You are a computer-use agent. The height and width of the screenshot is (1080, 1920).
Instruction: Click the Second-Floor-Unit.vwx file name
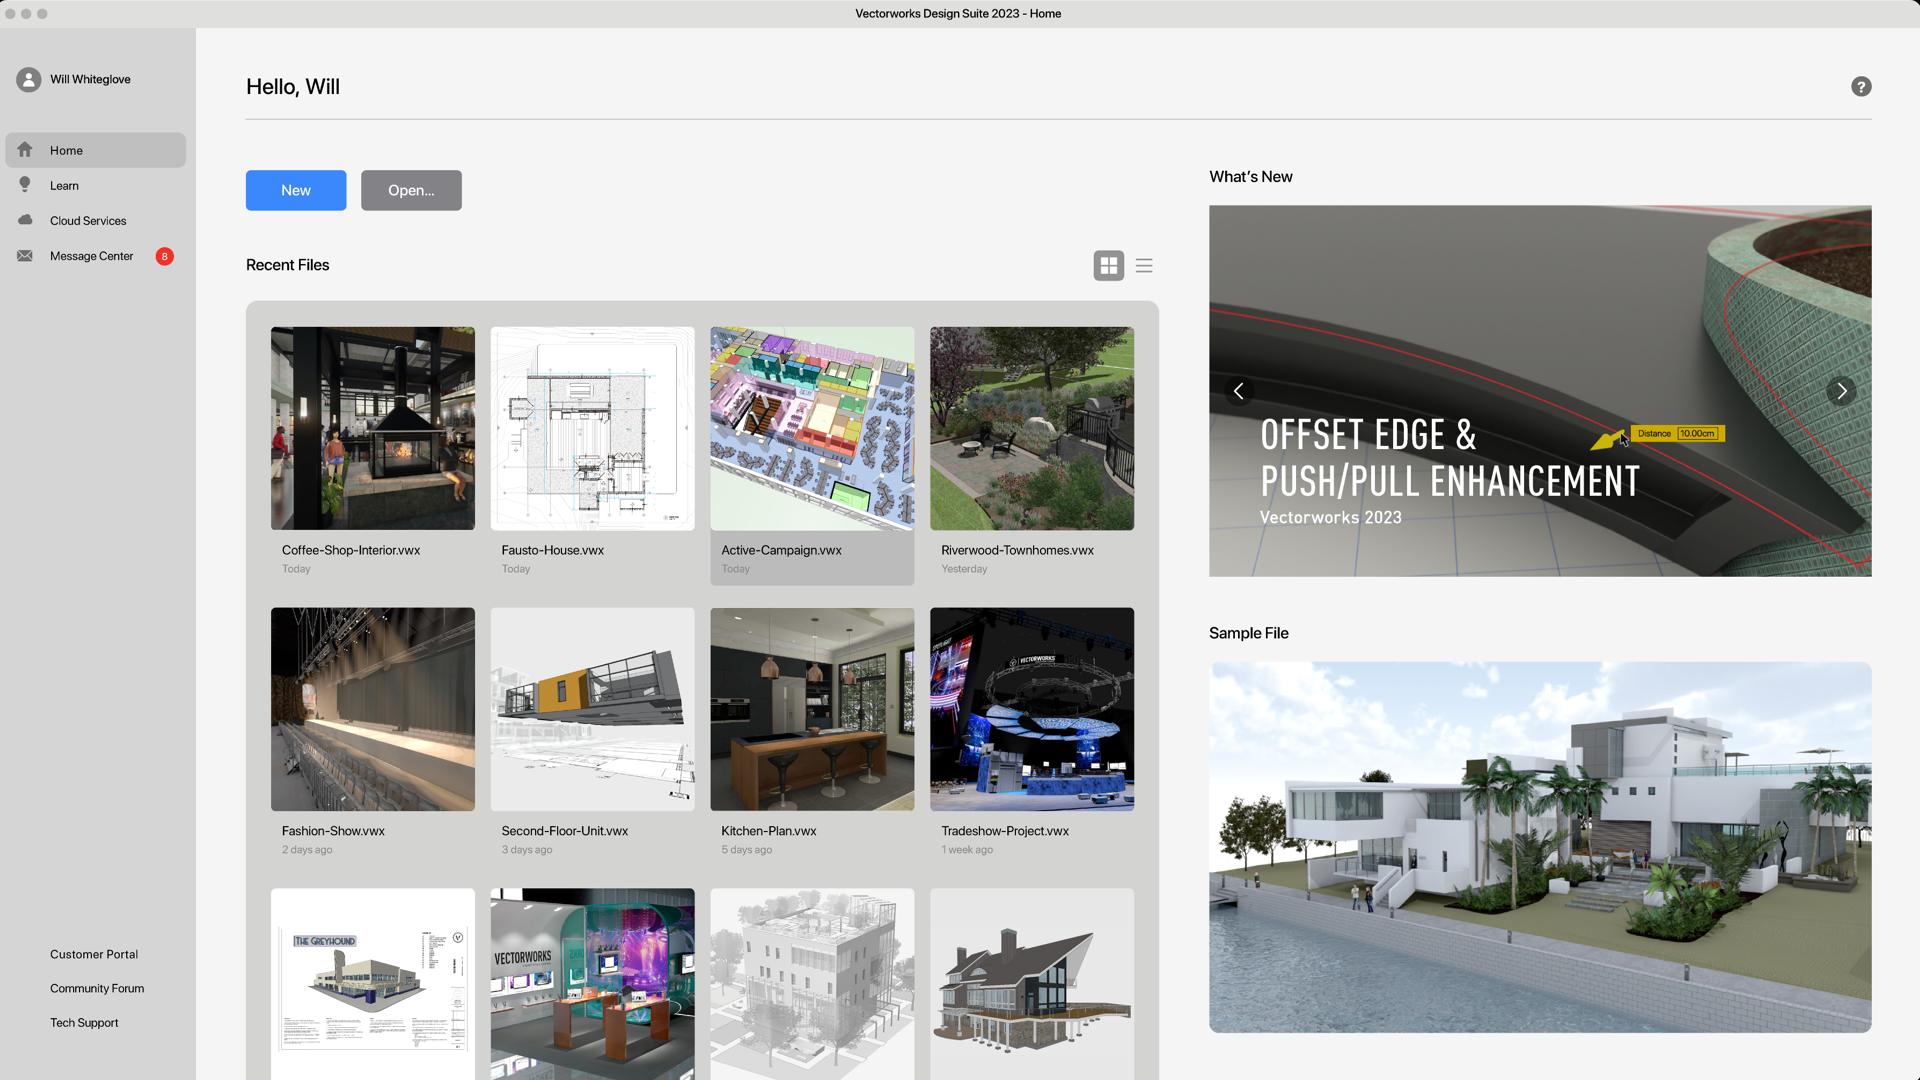565,831
